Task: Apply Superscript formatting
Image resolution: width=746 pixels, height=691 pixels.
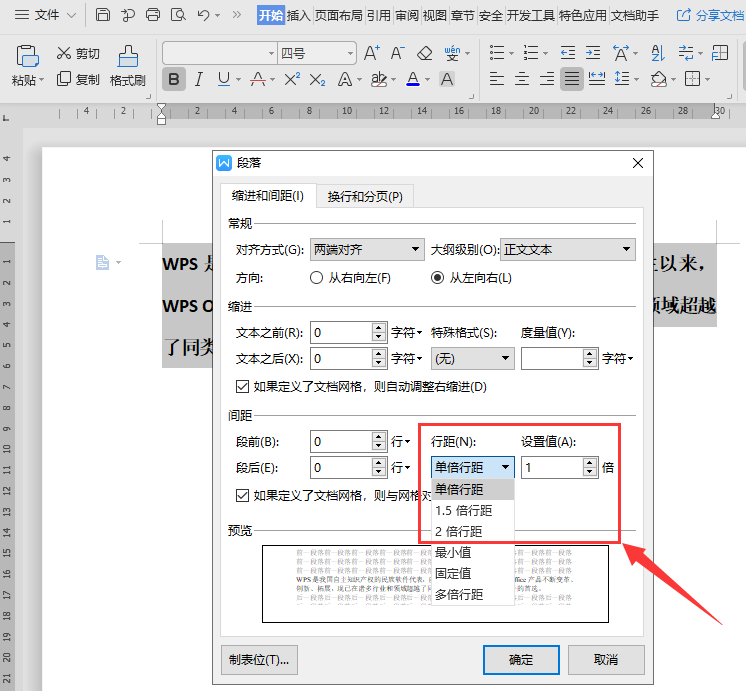Action: [292, 79]
